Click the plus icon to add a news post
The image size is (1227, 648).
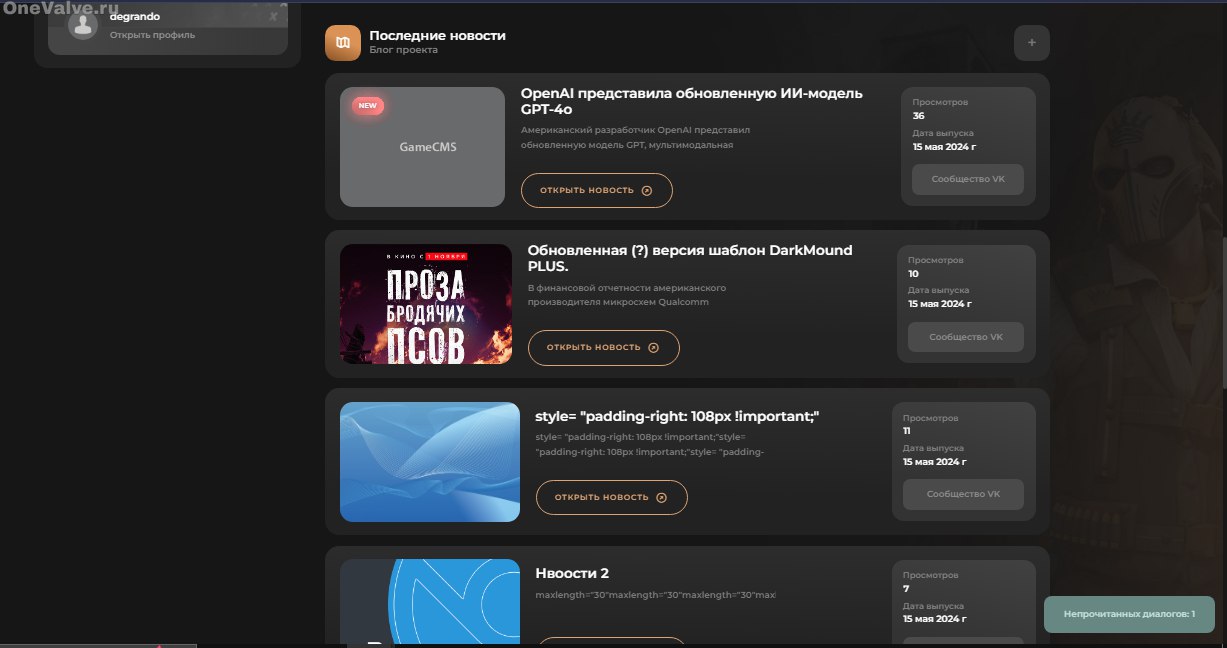pyautogui.click(x=1031, y=42)
